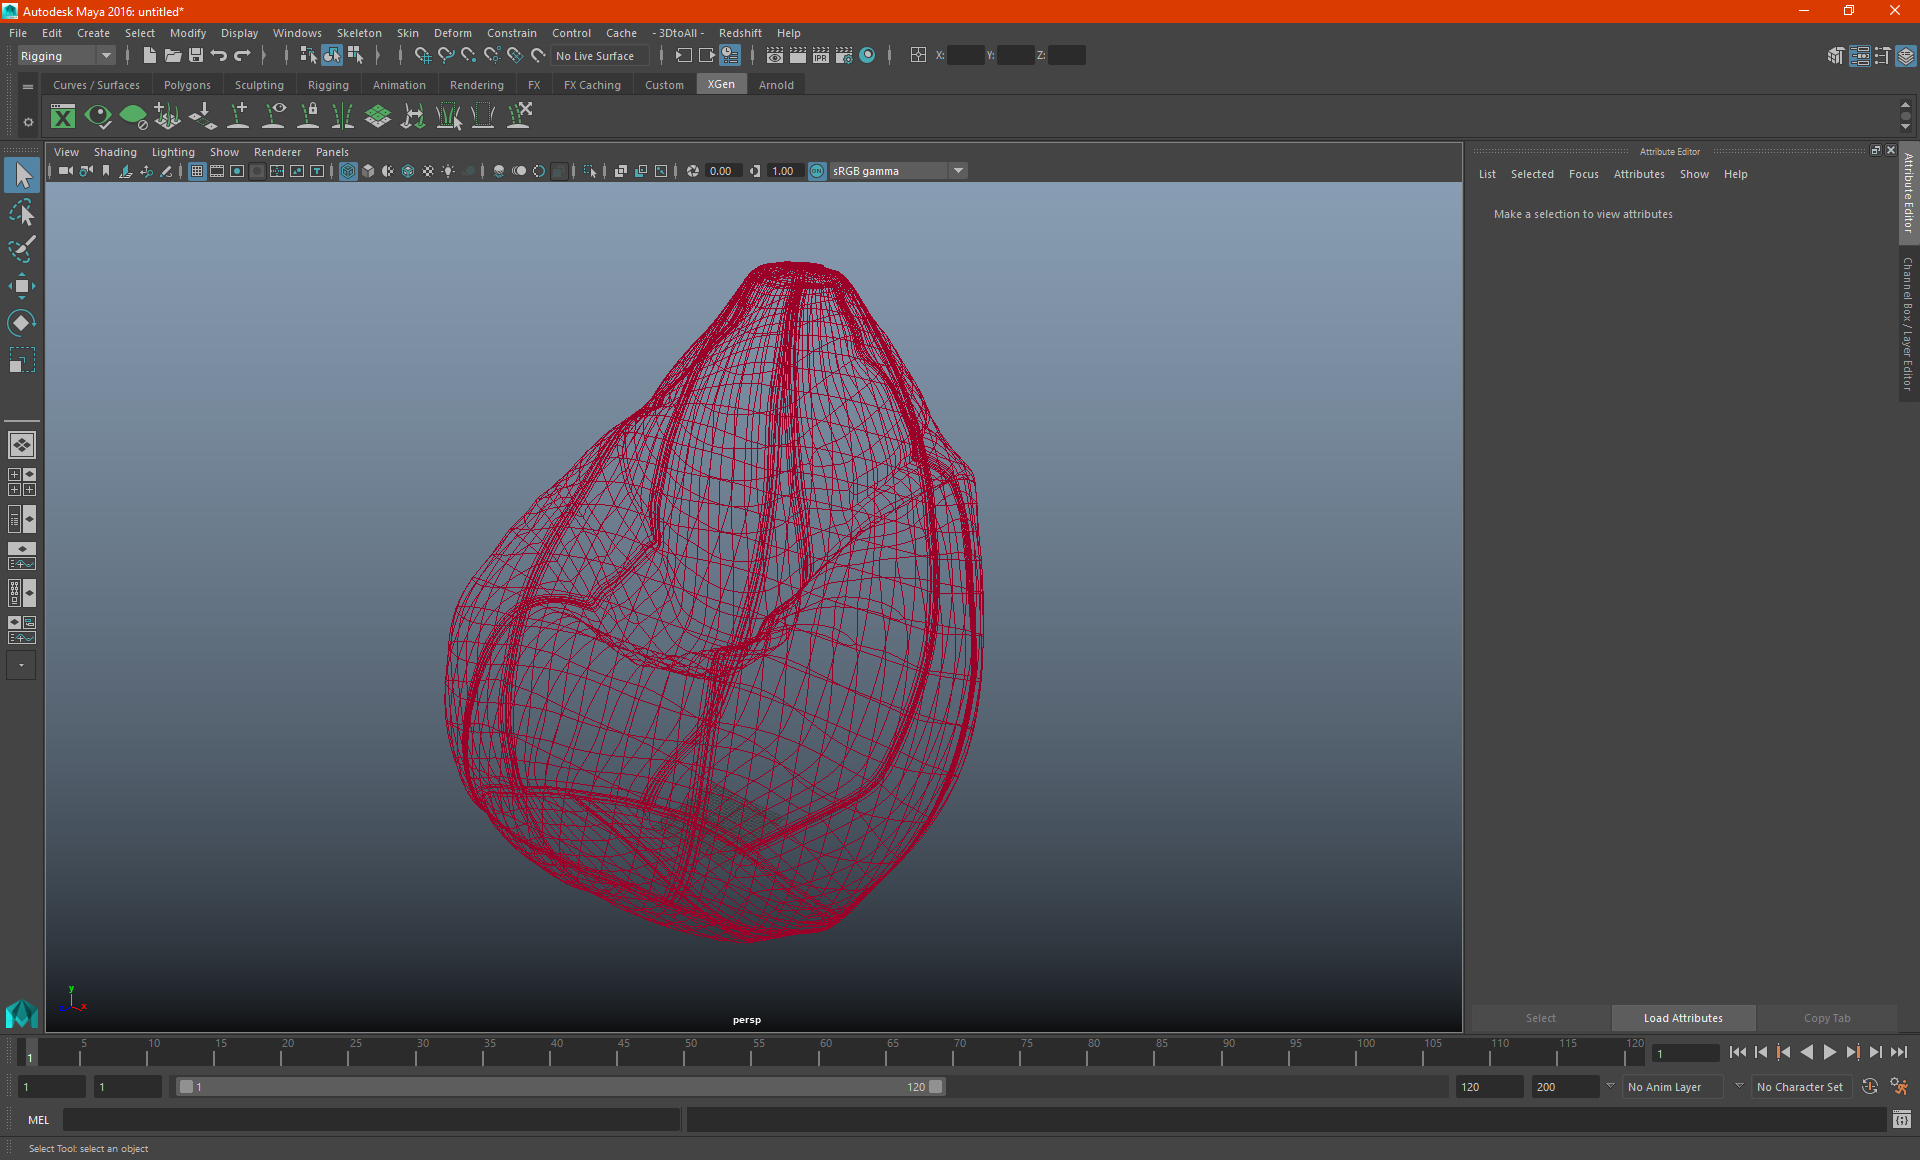Toggle auto keyframe button
The image size is (1920, 1160).
[1870, 1087]
